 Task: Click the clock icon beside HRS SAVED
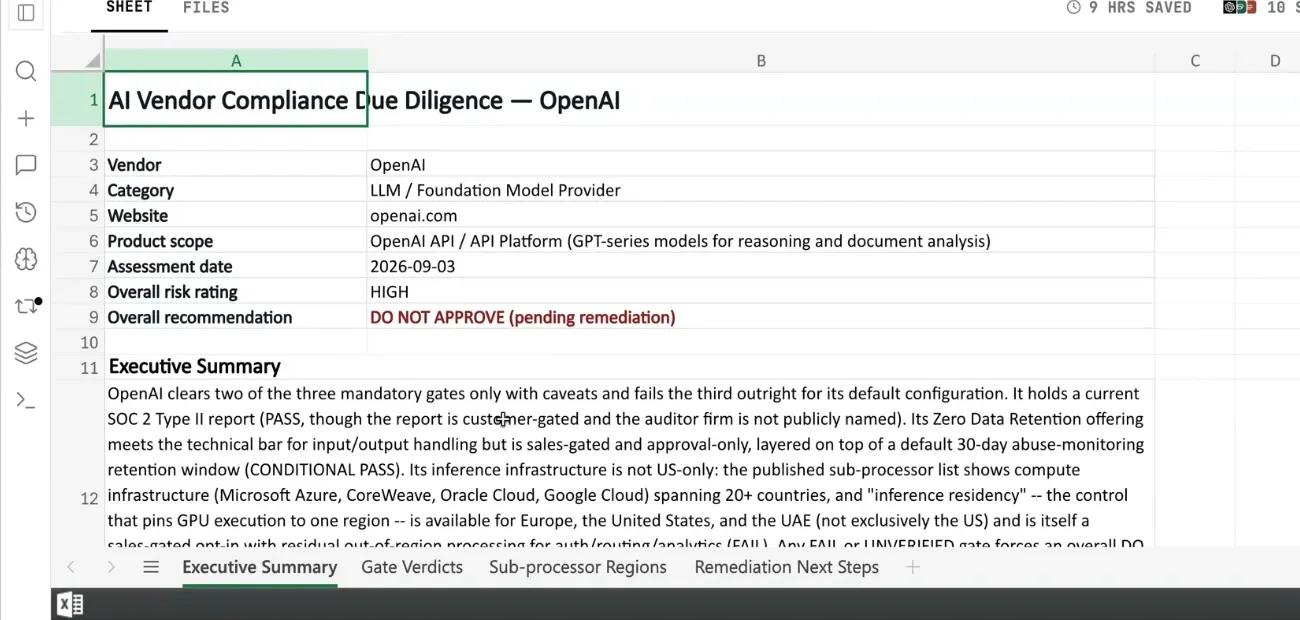[x=1074, y=8]
